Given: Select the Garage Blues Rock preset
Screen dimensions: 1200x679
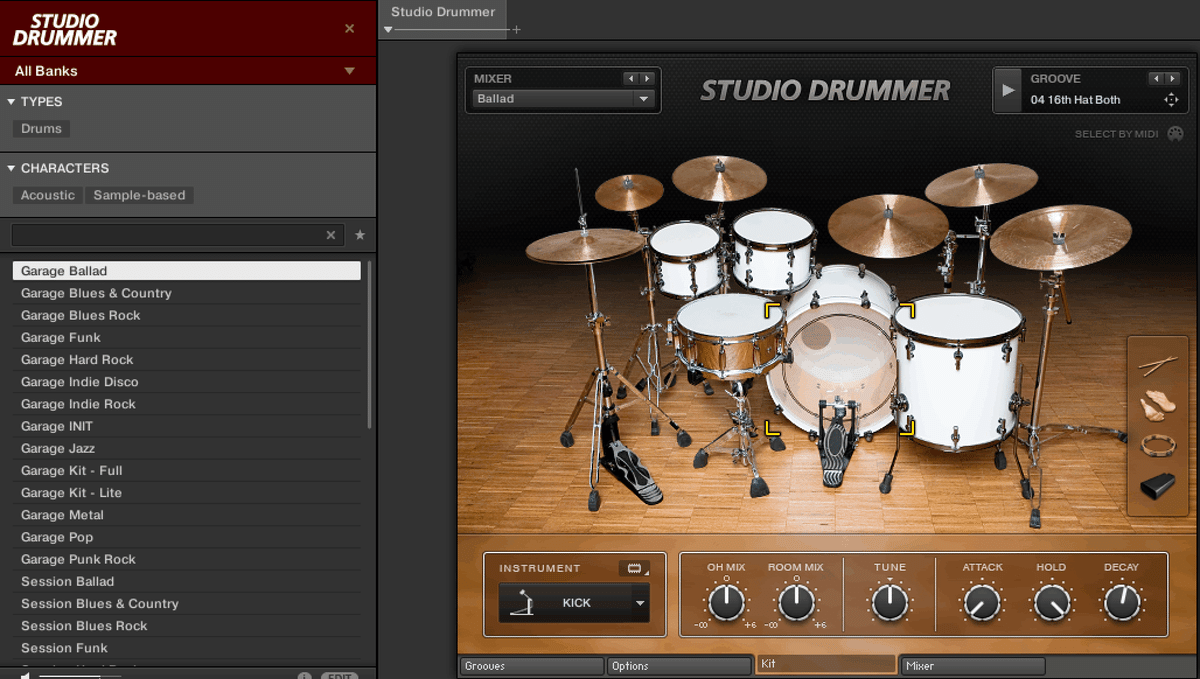Looking at the screenshot, I should 187,315.
